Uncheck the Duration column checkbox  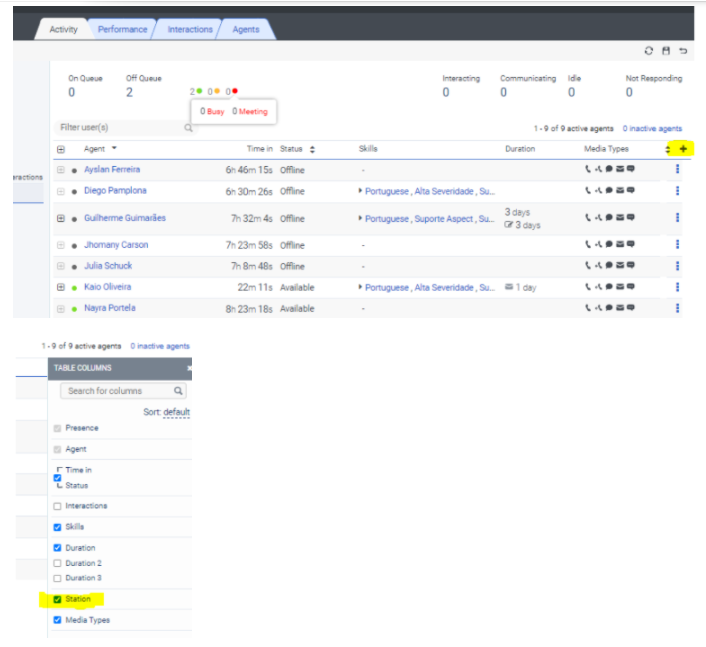[57, 548]
